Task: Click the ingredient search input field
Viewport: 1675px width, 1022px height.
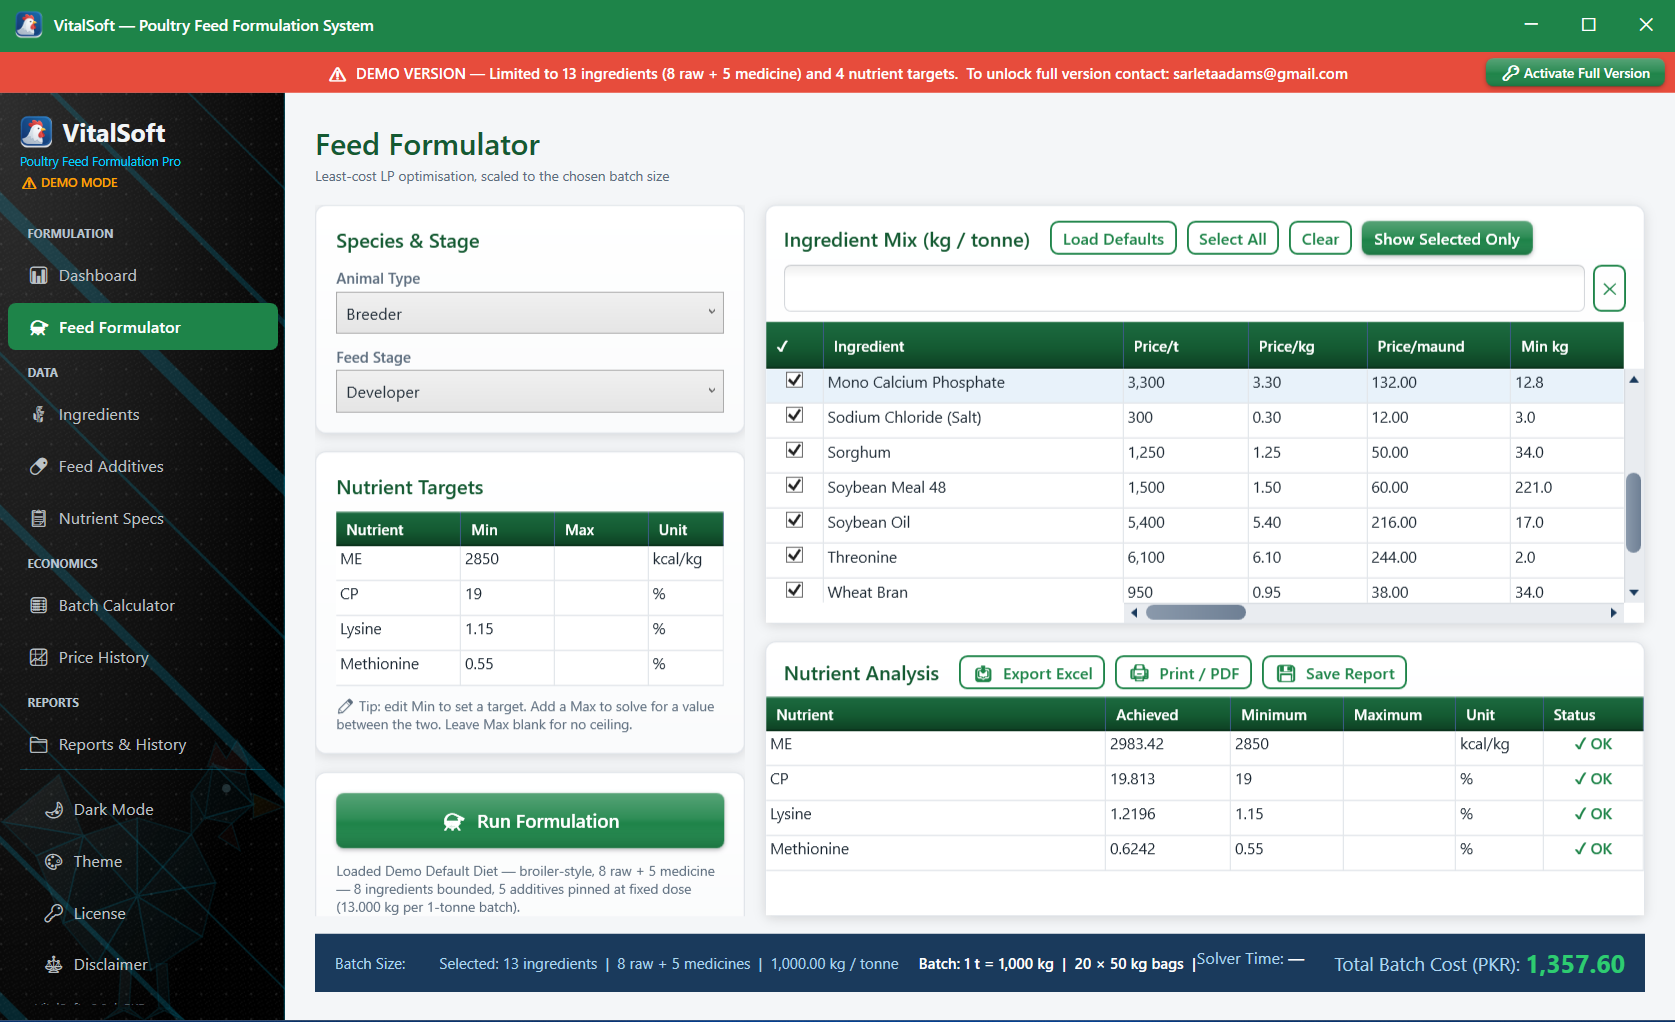Action: pos(1184,289)
